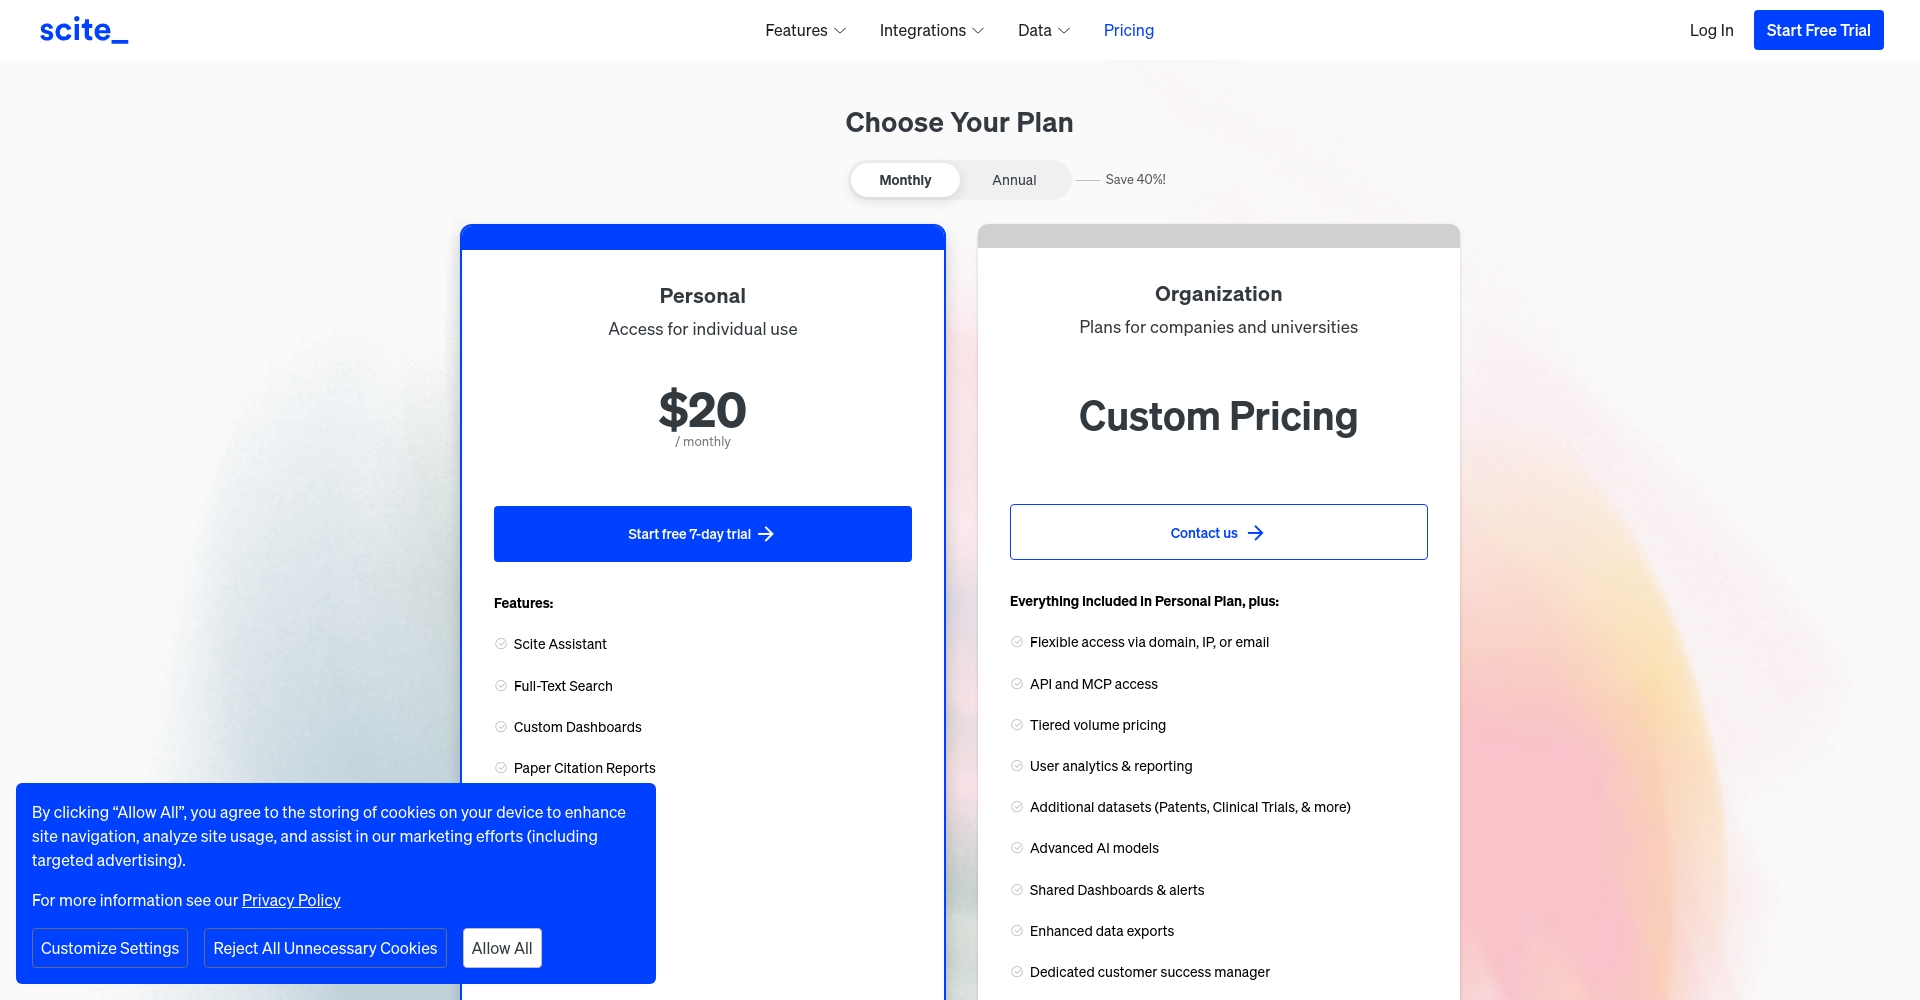
Task: Click the arrow icon beside Contact us
Action: [1256, 533]
